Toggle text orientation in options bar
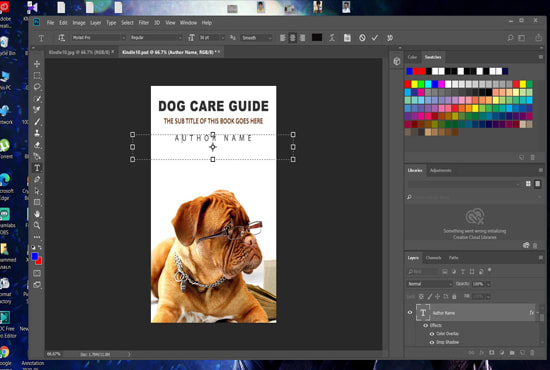The height and width of the screenshot is (370, 550). point(62,38)
